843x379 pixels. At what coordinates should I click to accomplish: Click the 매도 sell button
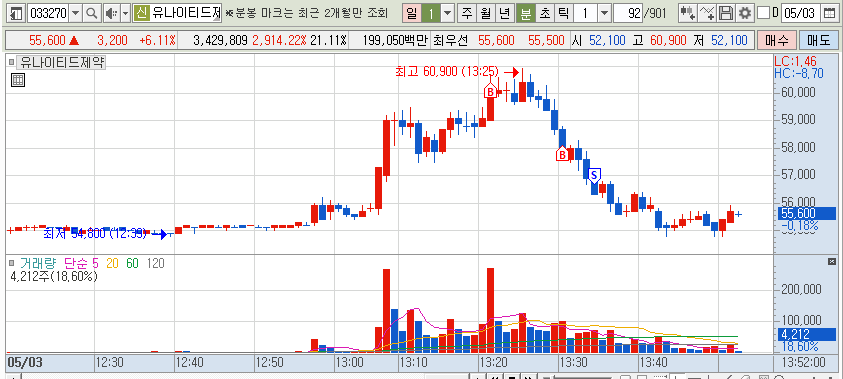pos(818,40)
